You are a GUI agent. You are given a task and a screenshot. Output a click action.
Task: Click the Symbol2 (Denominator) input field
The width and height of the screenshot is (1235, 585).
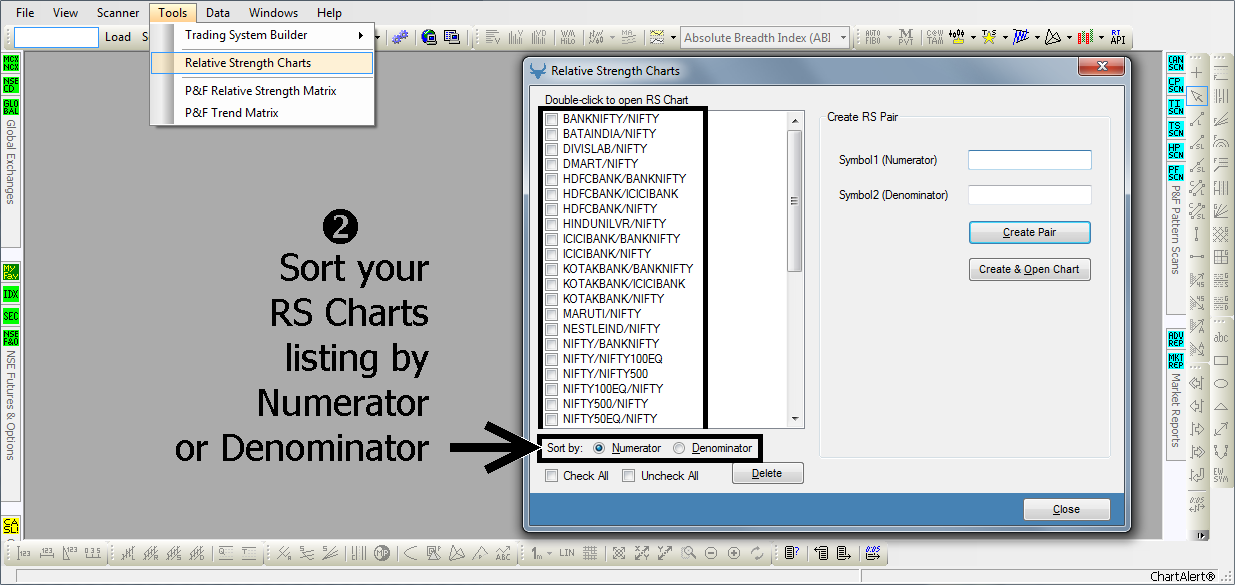tap(1030, 195)
